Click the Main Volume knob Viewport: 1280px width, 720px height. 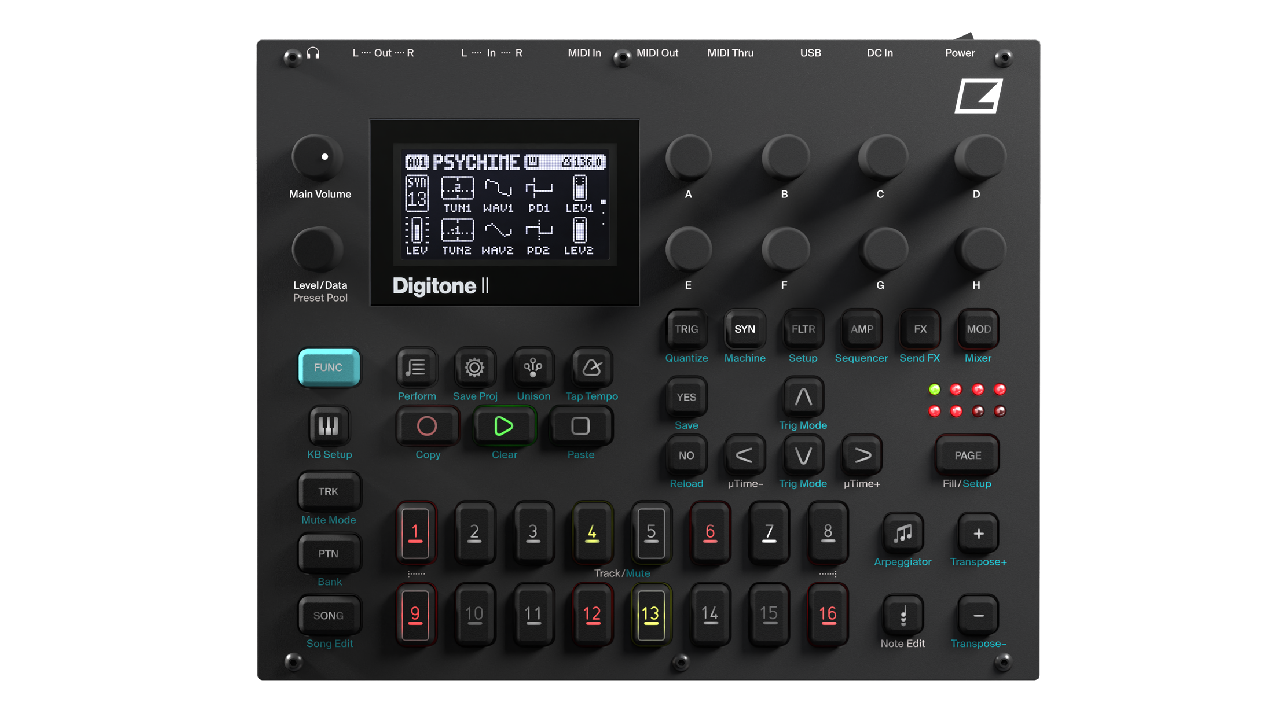pyautogui.click(x=317, y=158)
